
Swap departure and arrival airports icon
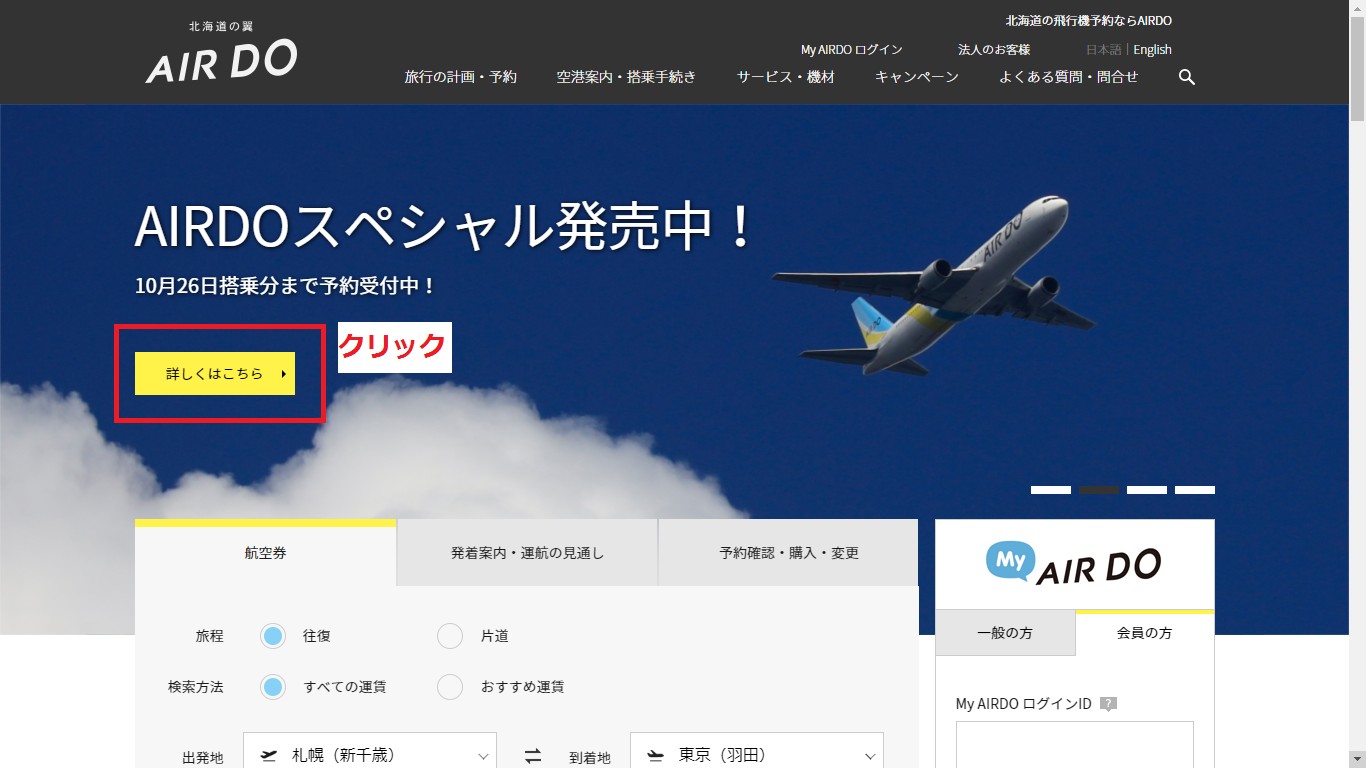point(533,756)
